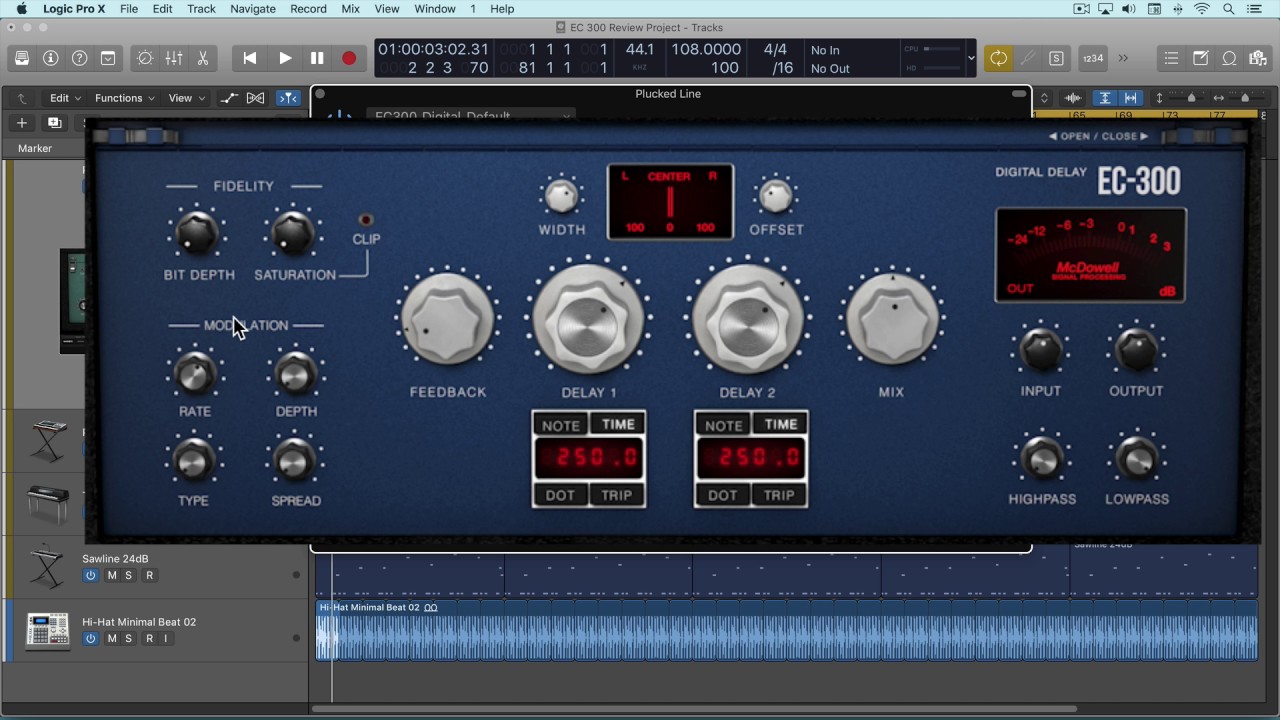Start playback with Play button
1280x720 pixels.
tap(285, 58)
